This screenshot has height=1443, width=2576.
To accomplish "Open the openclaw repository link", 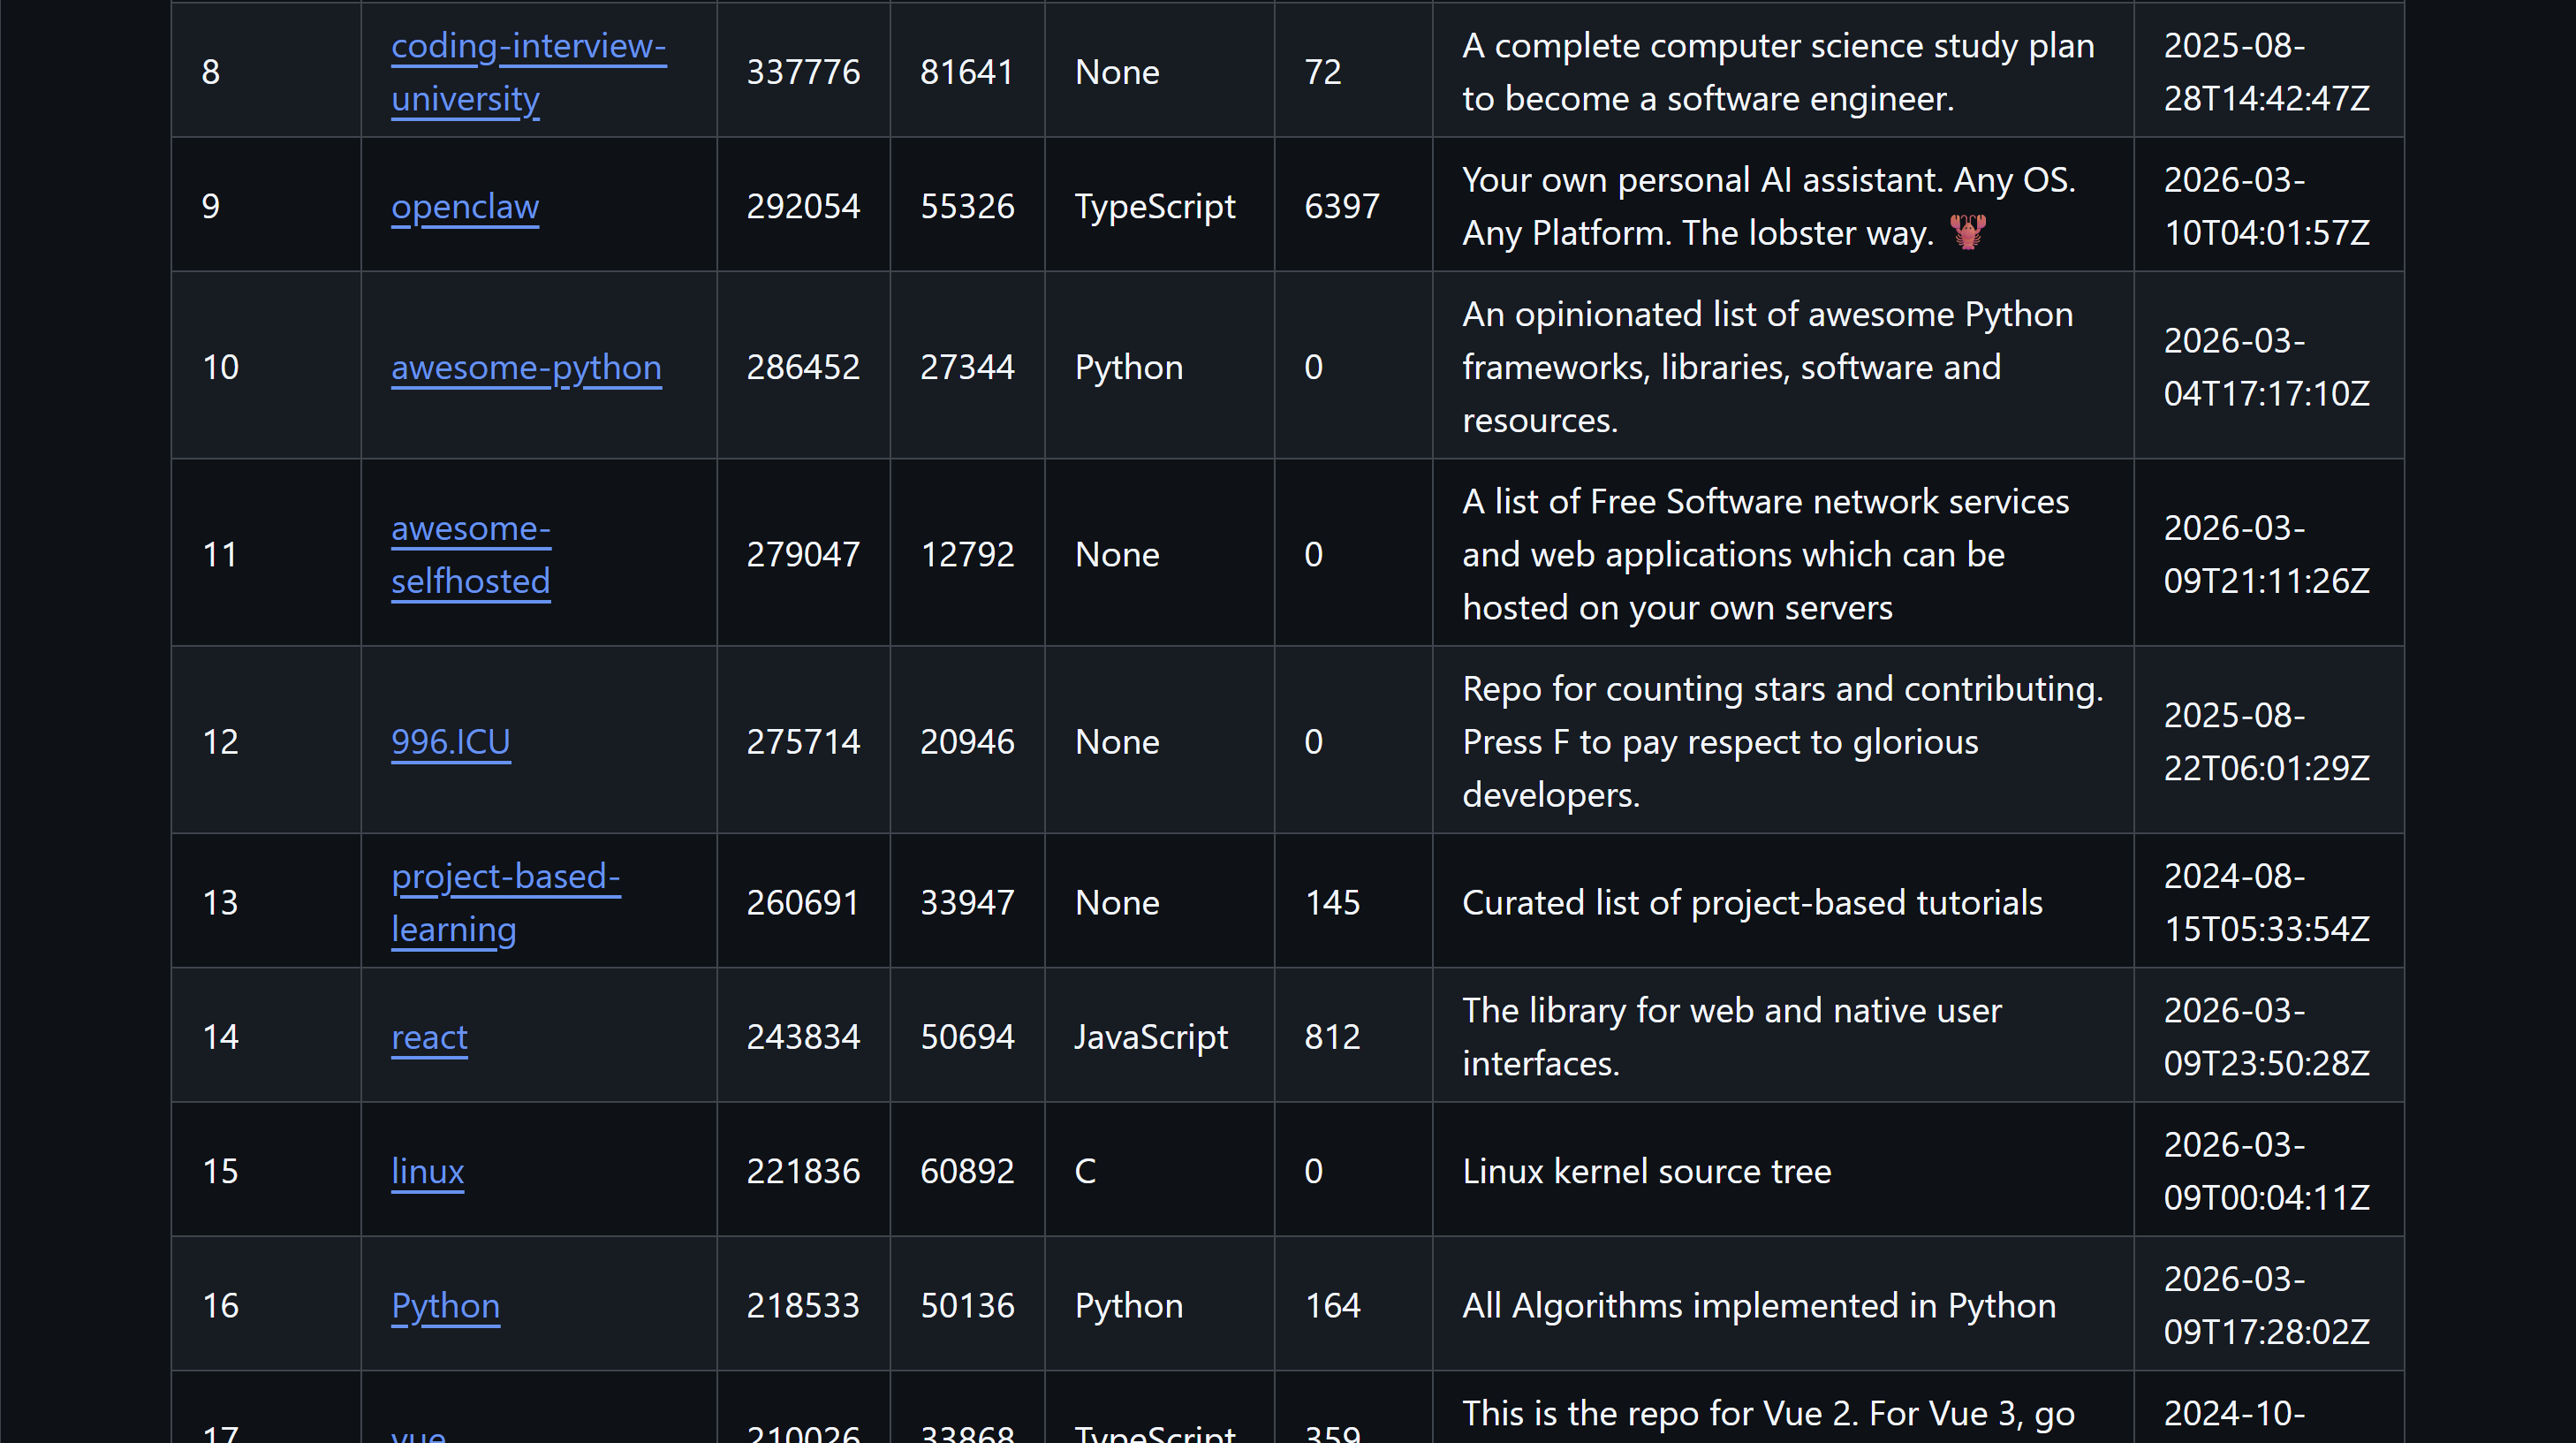I will click(x=464, y=206).
